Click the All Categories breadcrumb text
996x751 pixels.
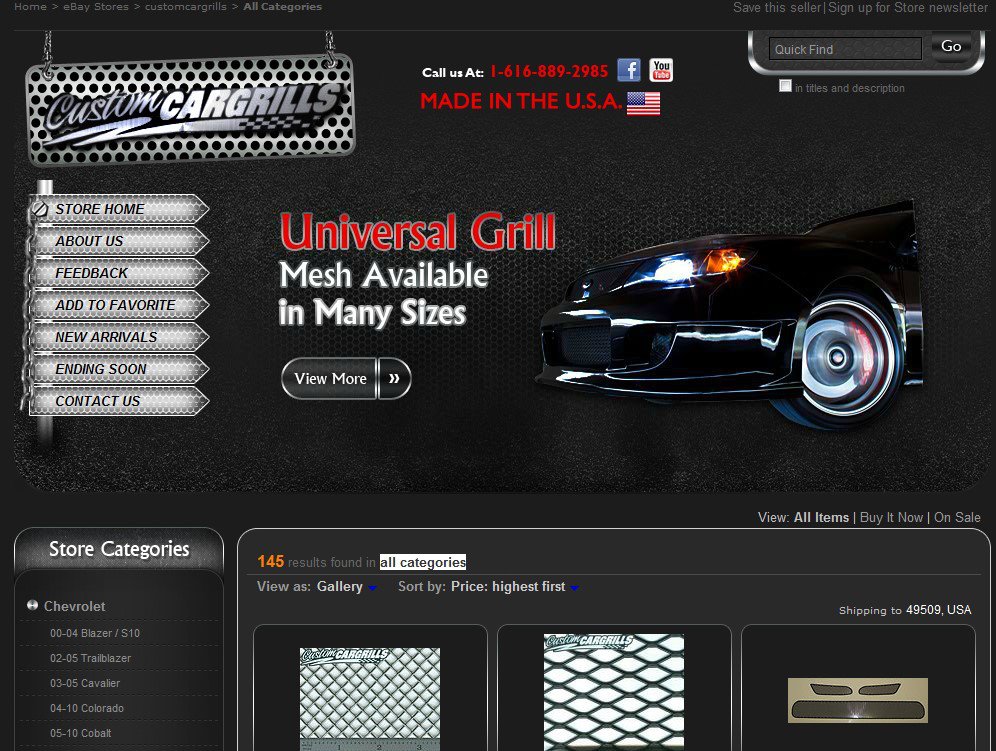click(x=282, y=6)
